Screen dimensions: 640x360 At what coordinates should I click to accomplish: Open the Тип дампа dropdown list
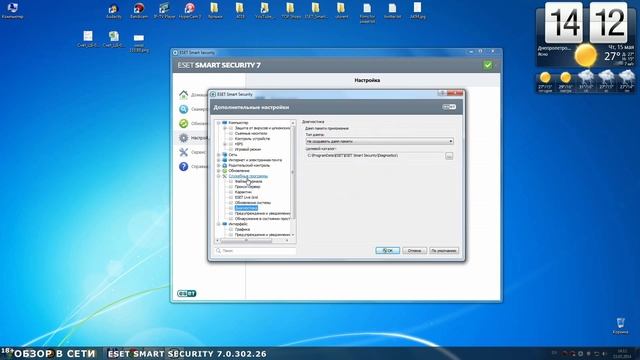tap(380, 141)
